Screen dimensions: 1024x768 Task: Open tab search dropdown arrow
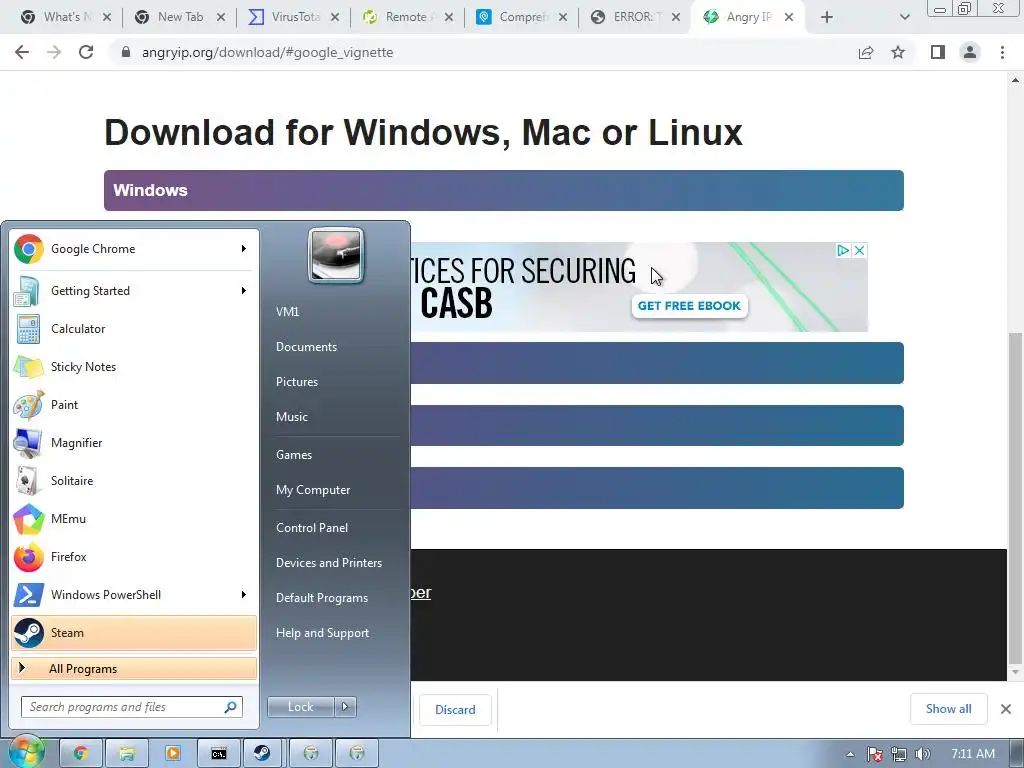coord(904,17)
